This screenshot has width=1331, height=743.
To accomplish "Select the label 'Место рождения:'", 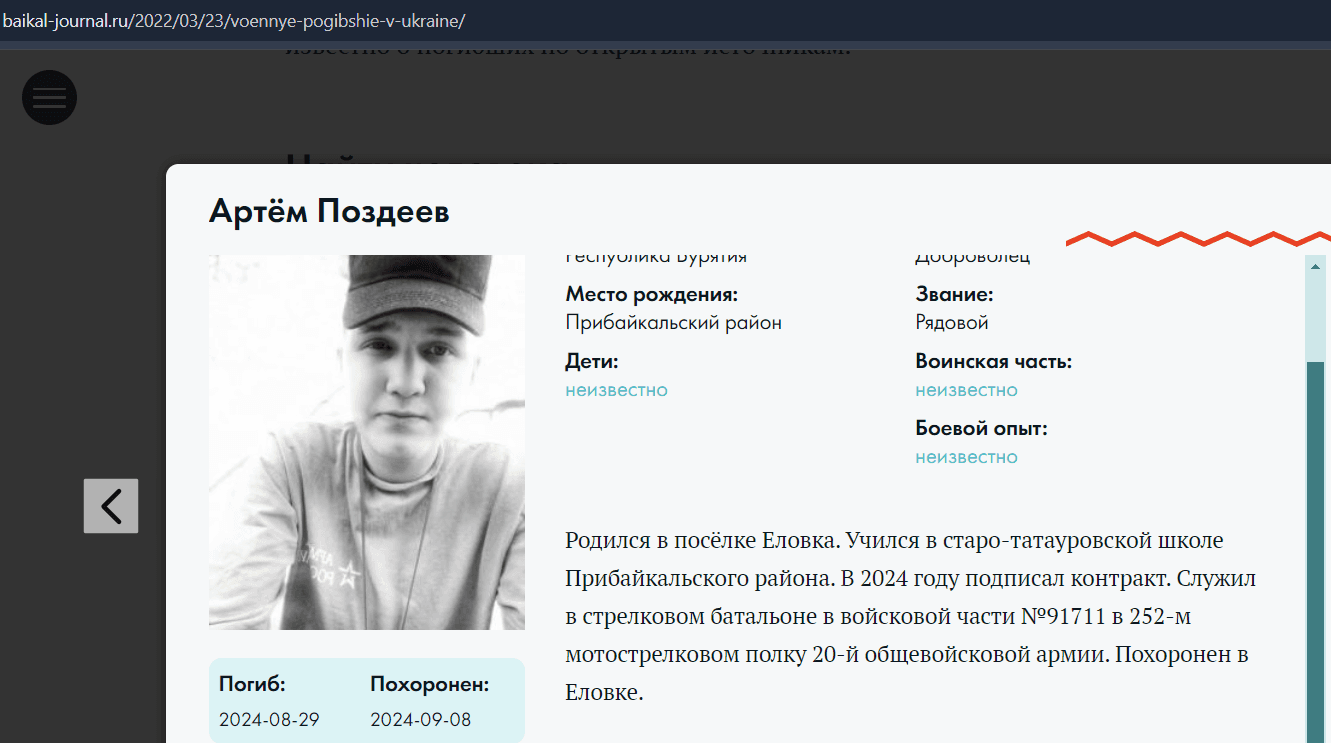I will (651, 295).
